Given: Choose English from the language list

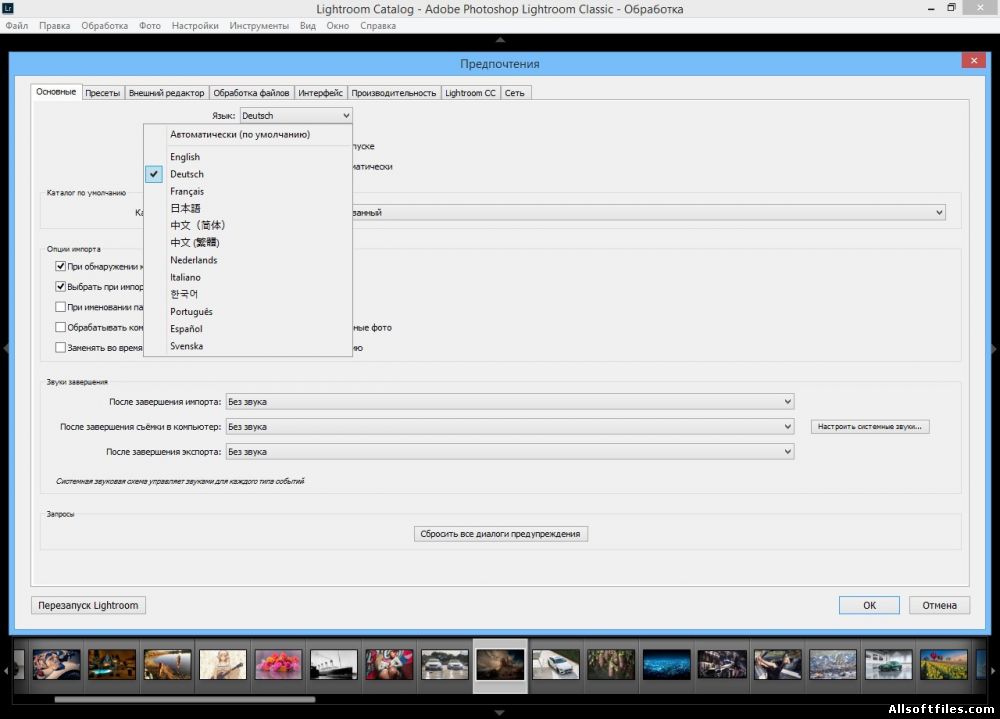Looking at the screenshot, I should 185,157.
